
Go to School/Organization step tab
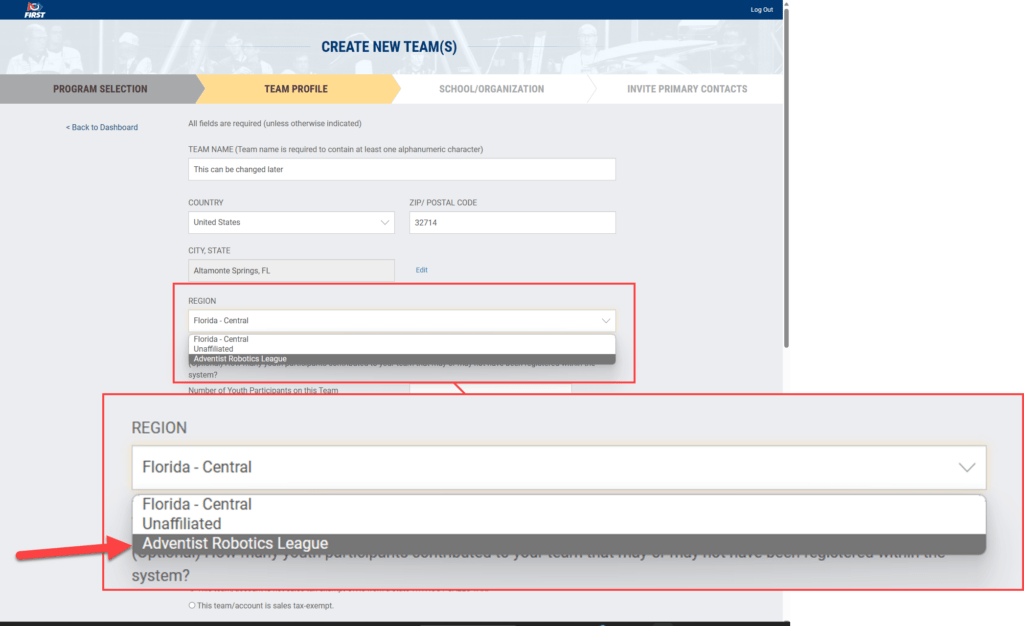click(x=491, y=89)
